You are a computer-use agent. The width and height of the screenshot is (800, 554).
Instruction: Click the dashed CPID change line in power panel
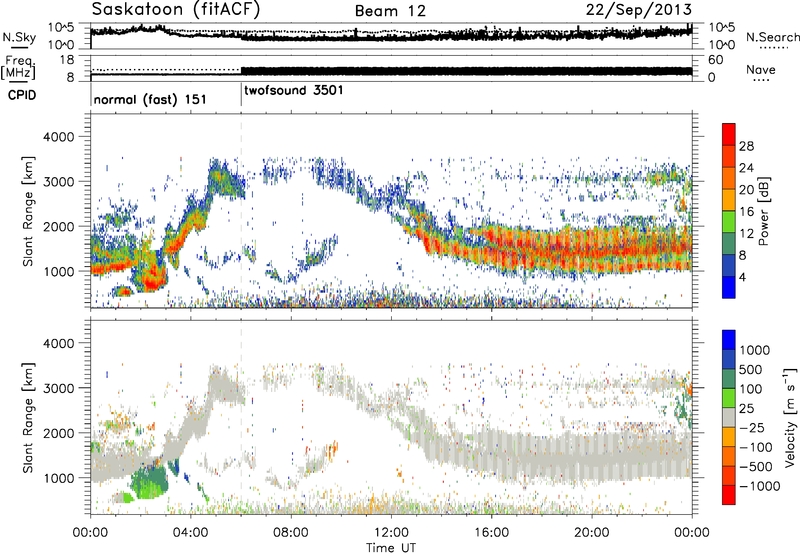point(241,211)
